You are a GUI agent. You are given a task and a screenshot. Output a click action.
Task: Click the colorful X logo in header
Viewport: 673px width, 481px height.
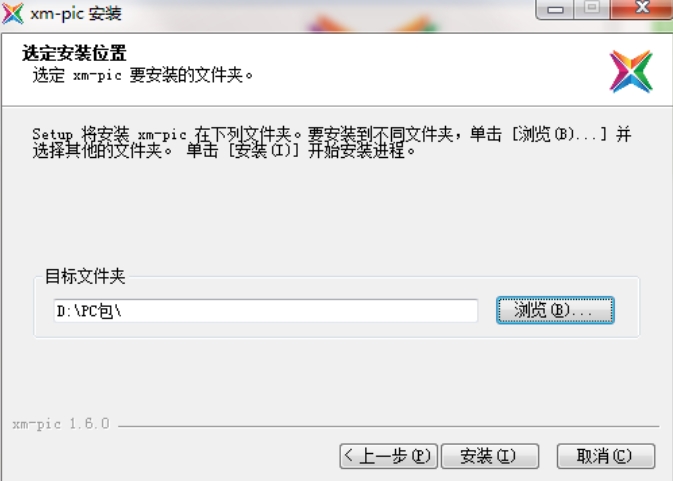click(x=631, y=71)
